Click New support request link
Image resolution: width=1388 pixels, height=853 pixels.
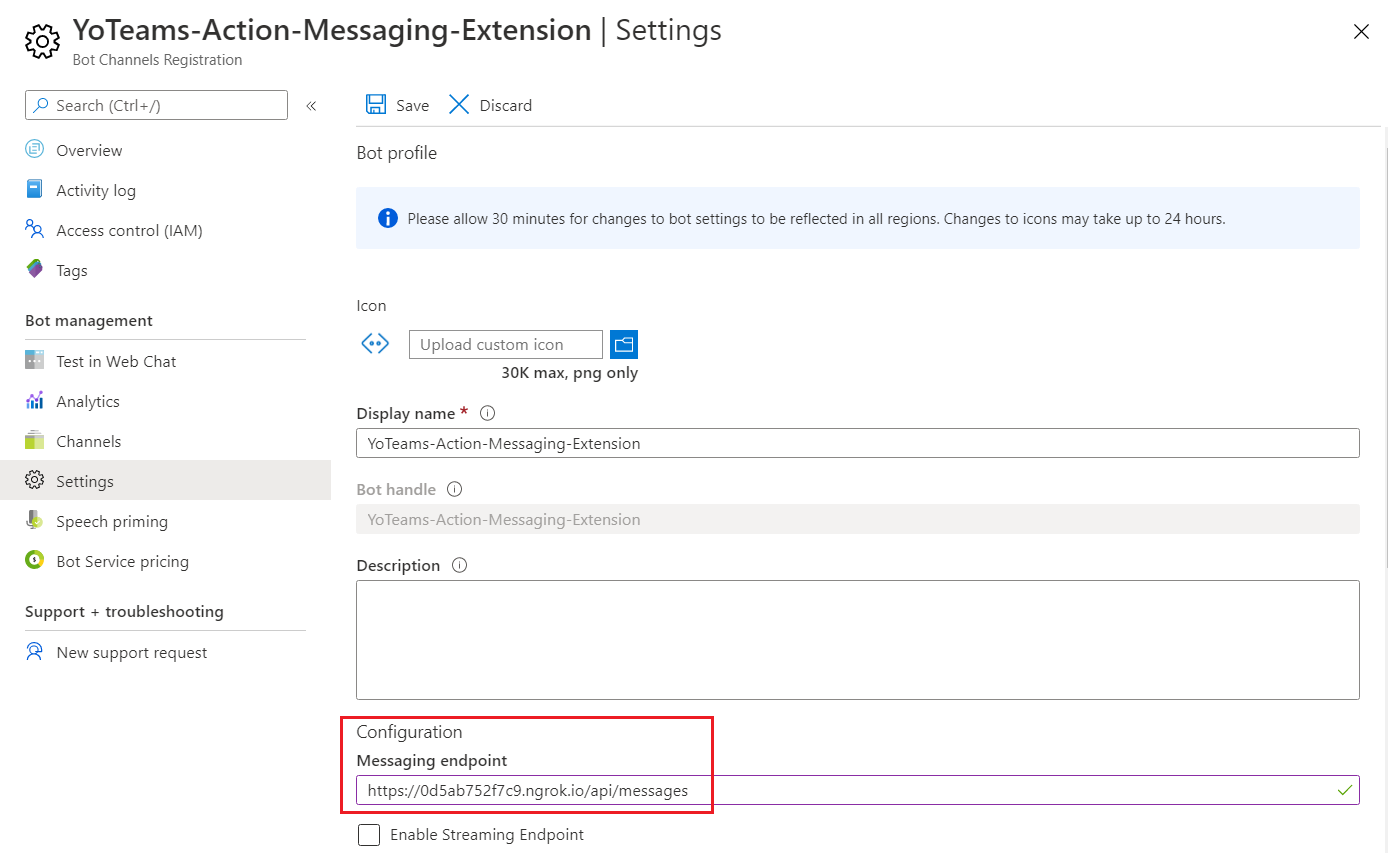click(131, 652)
